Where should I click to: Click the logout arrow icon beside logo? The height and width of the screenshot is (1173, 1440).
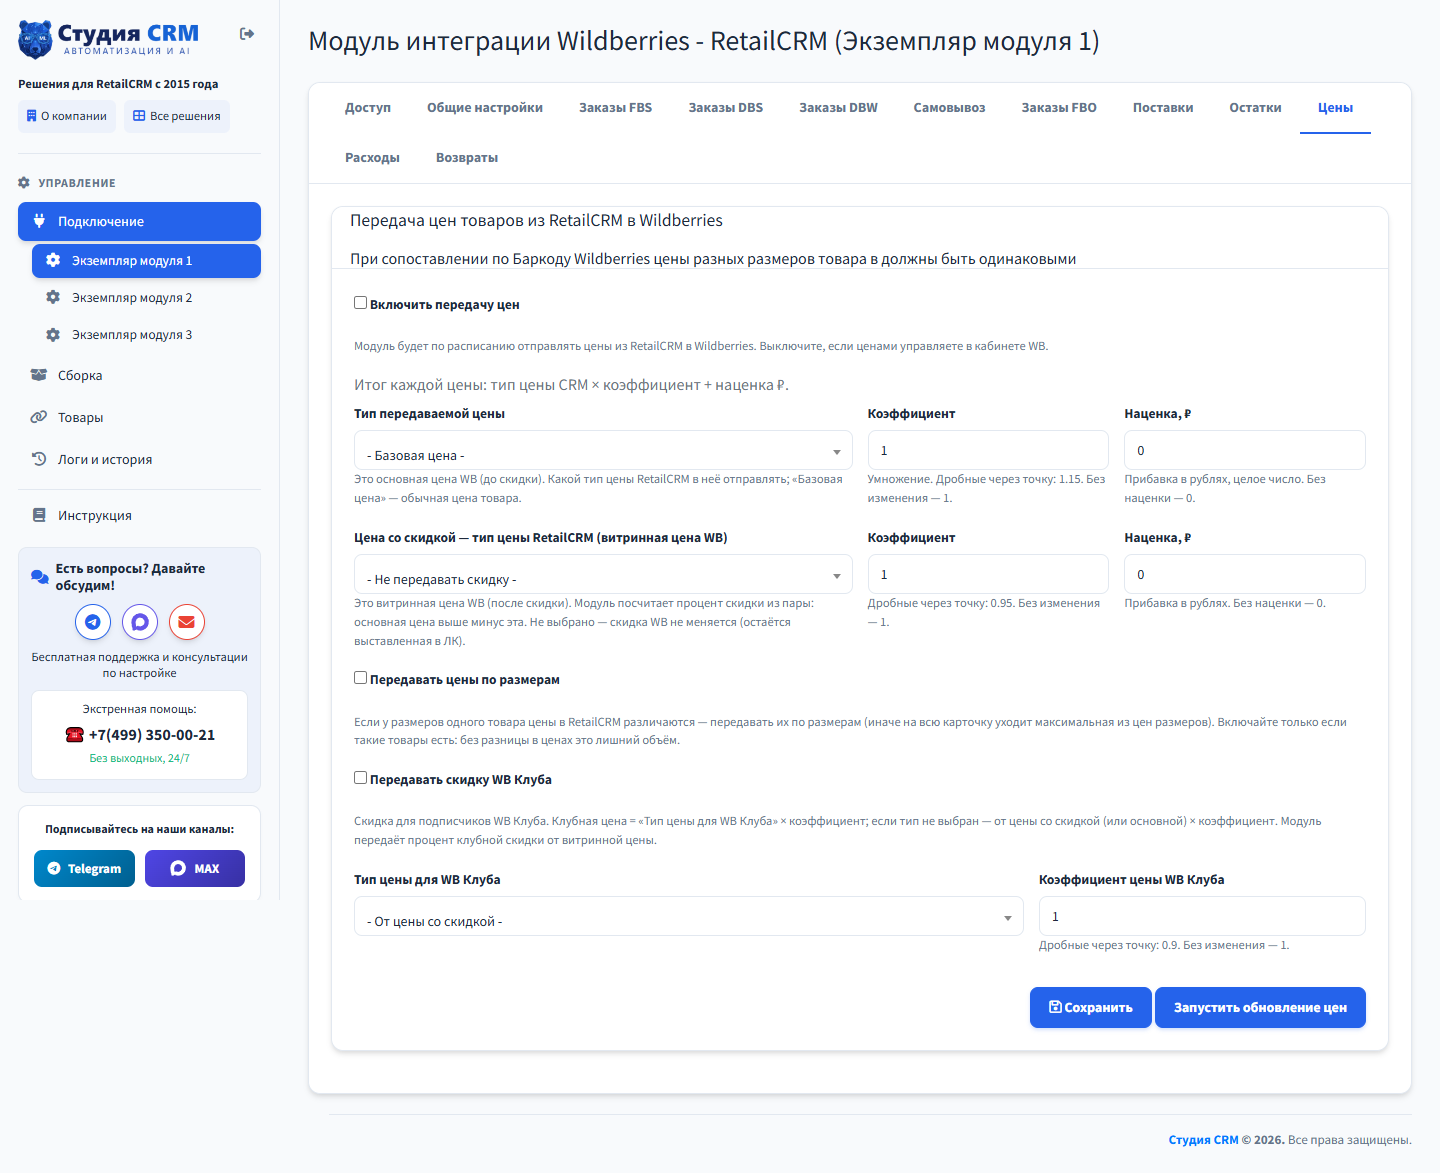pos(247,34)
